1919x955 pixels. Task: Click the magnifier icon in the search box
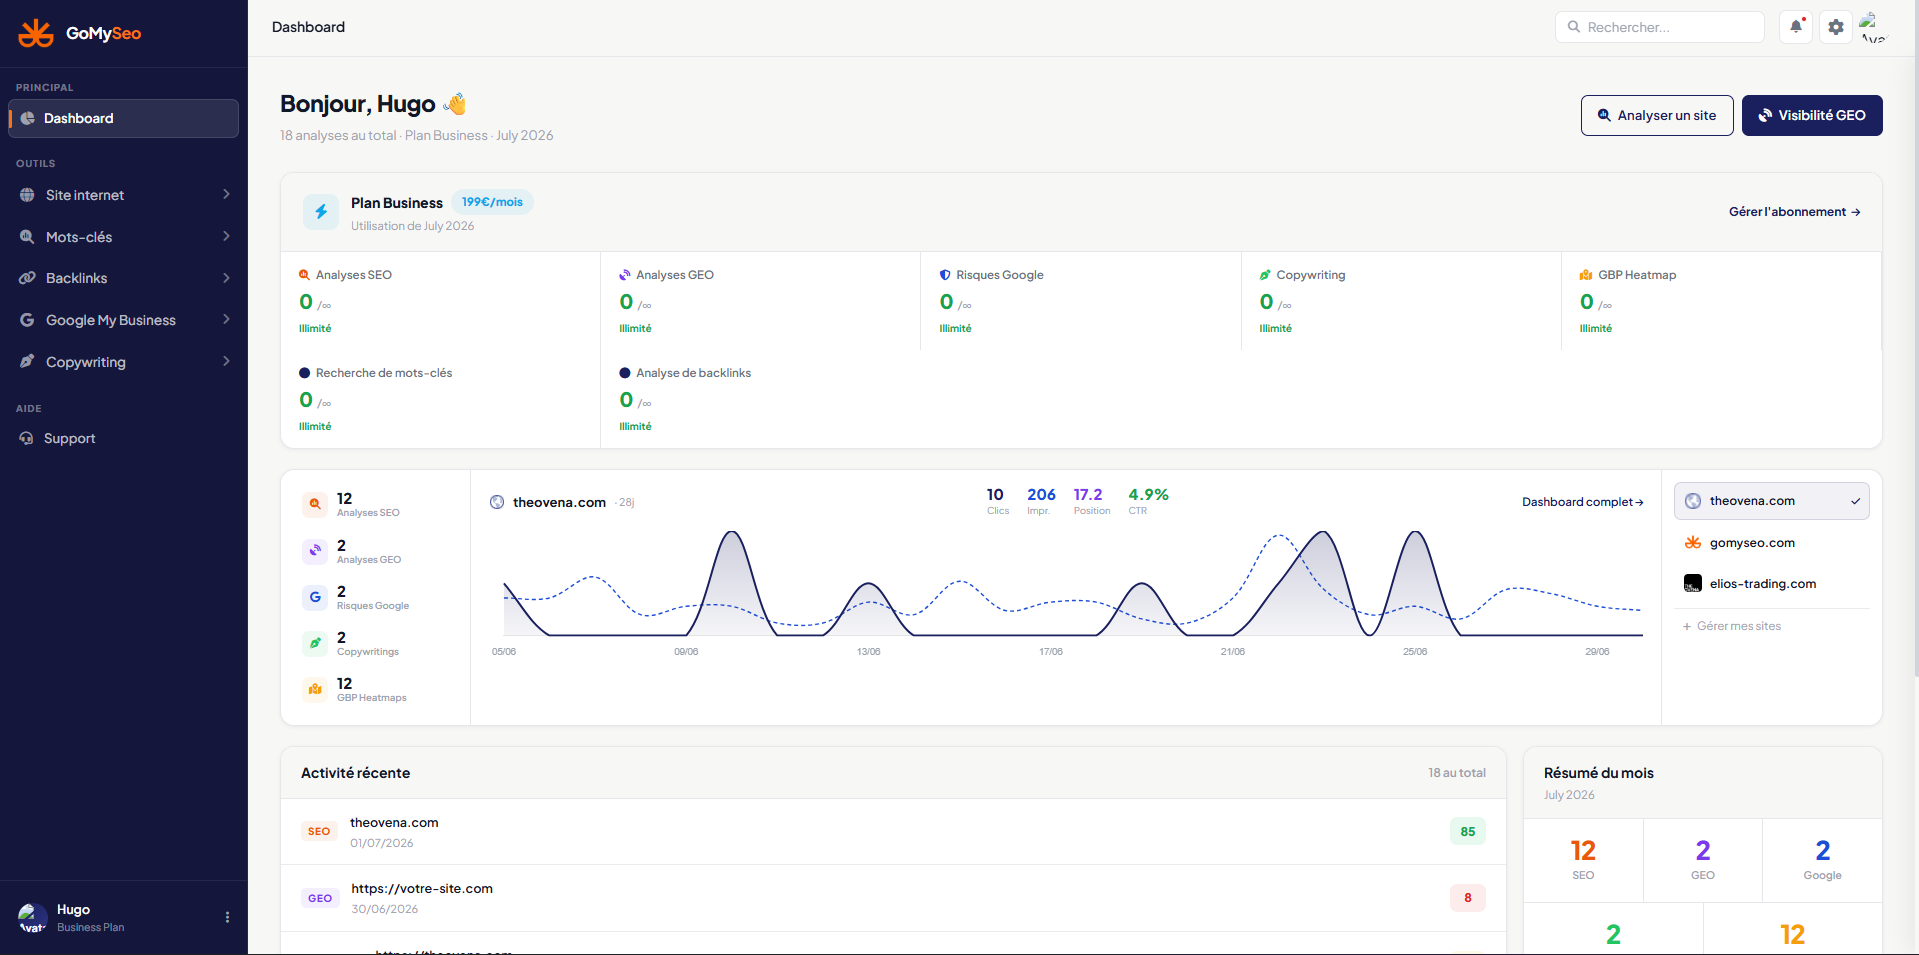tap(1574, 27)
